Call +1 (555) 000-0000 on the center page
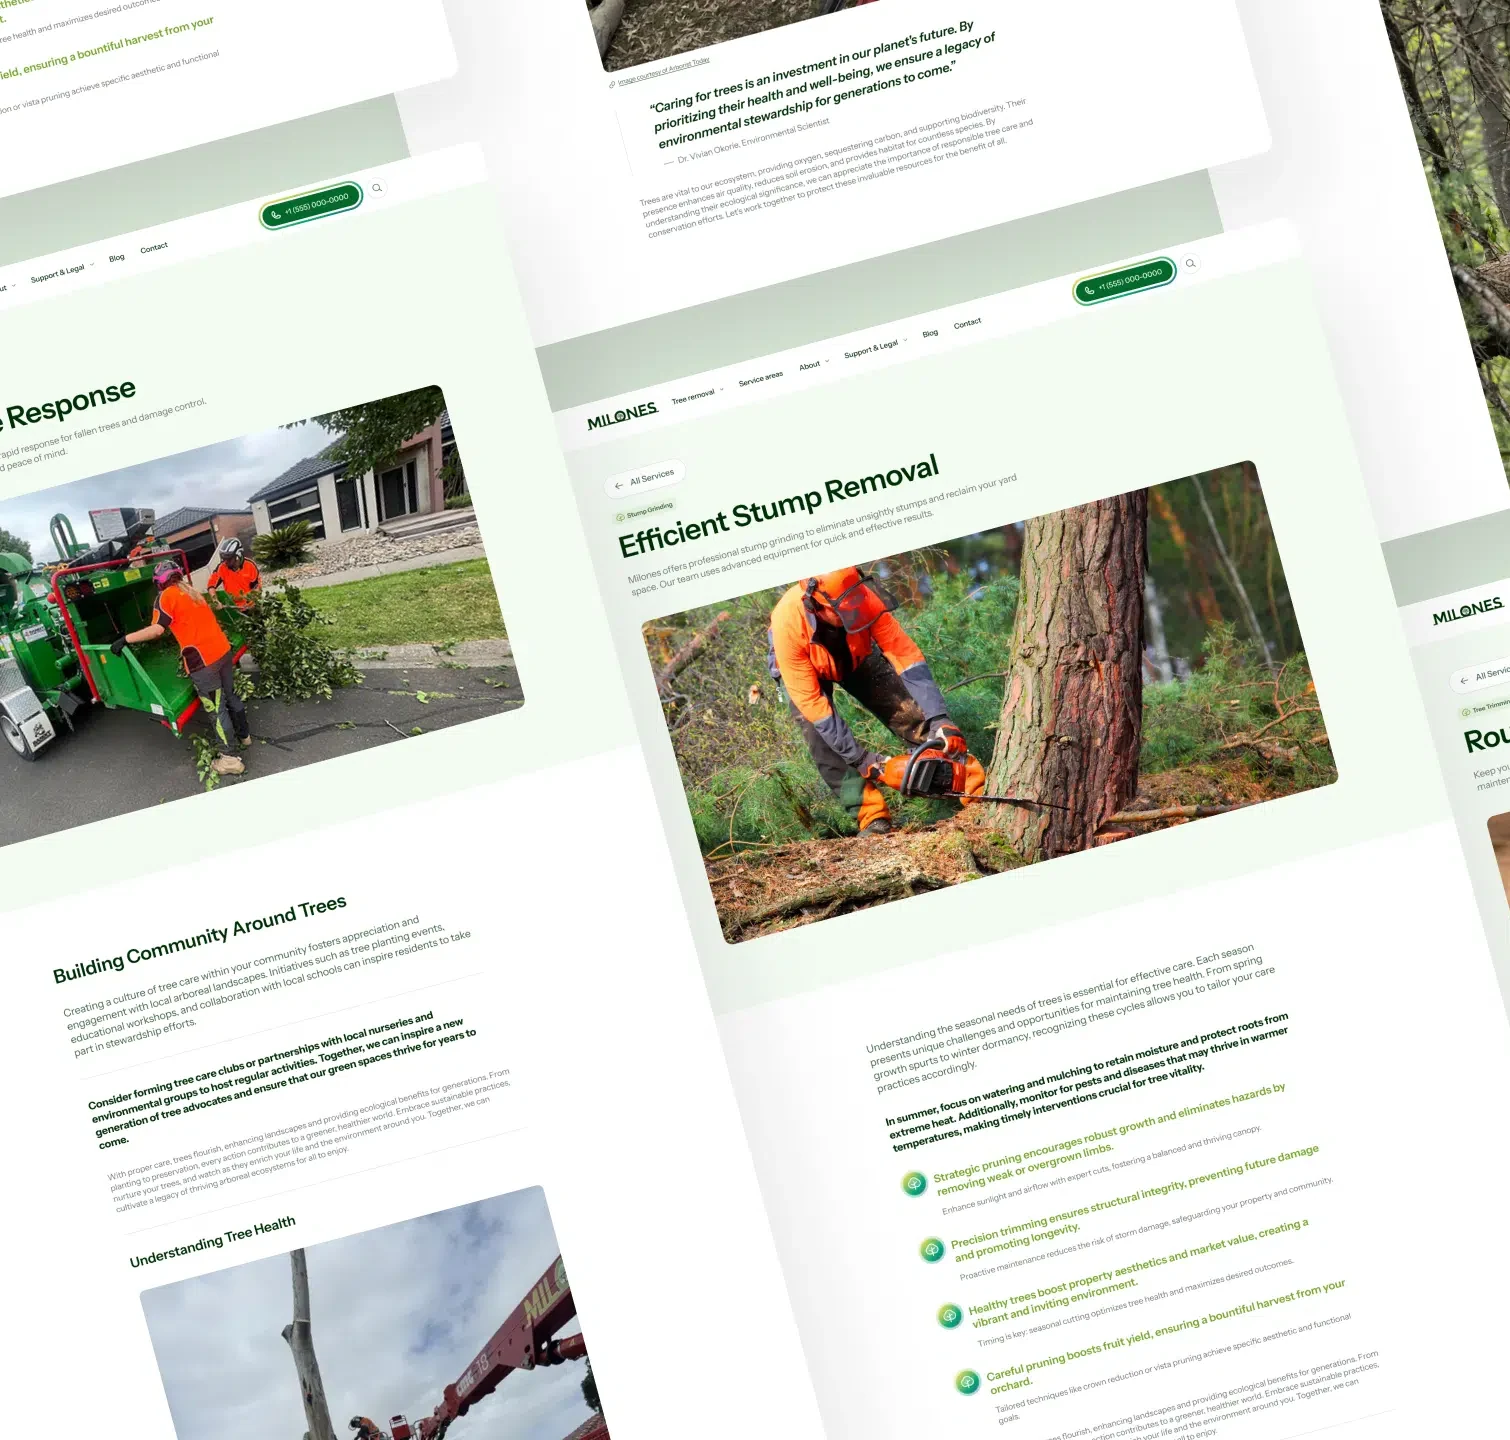Screen dimensions: 1510x1440 [1124, 281]
